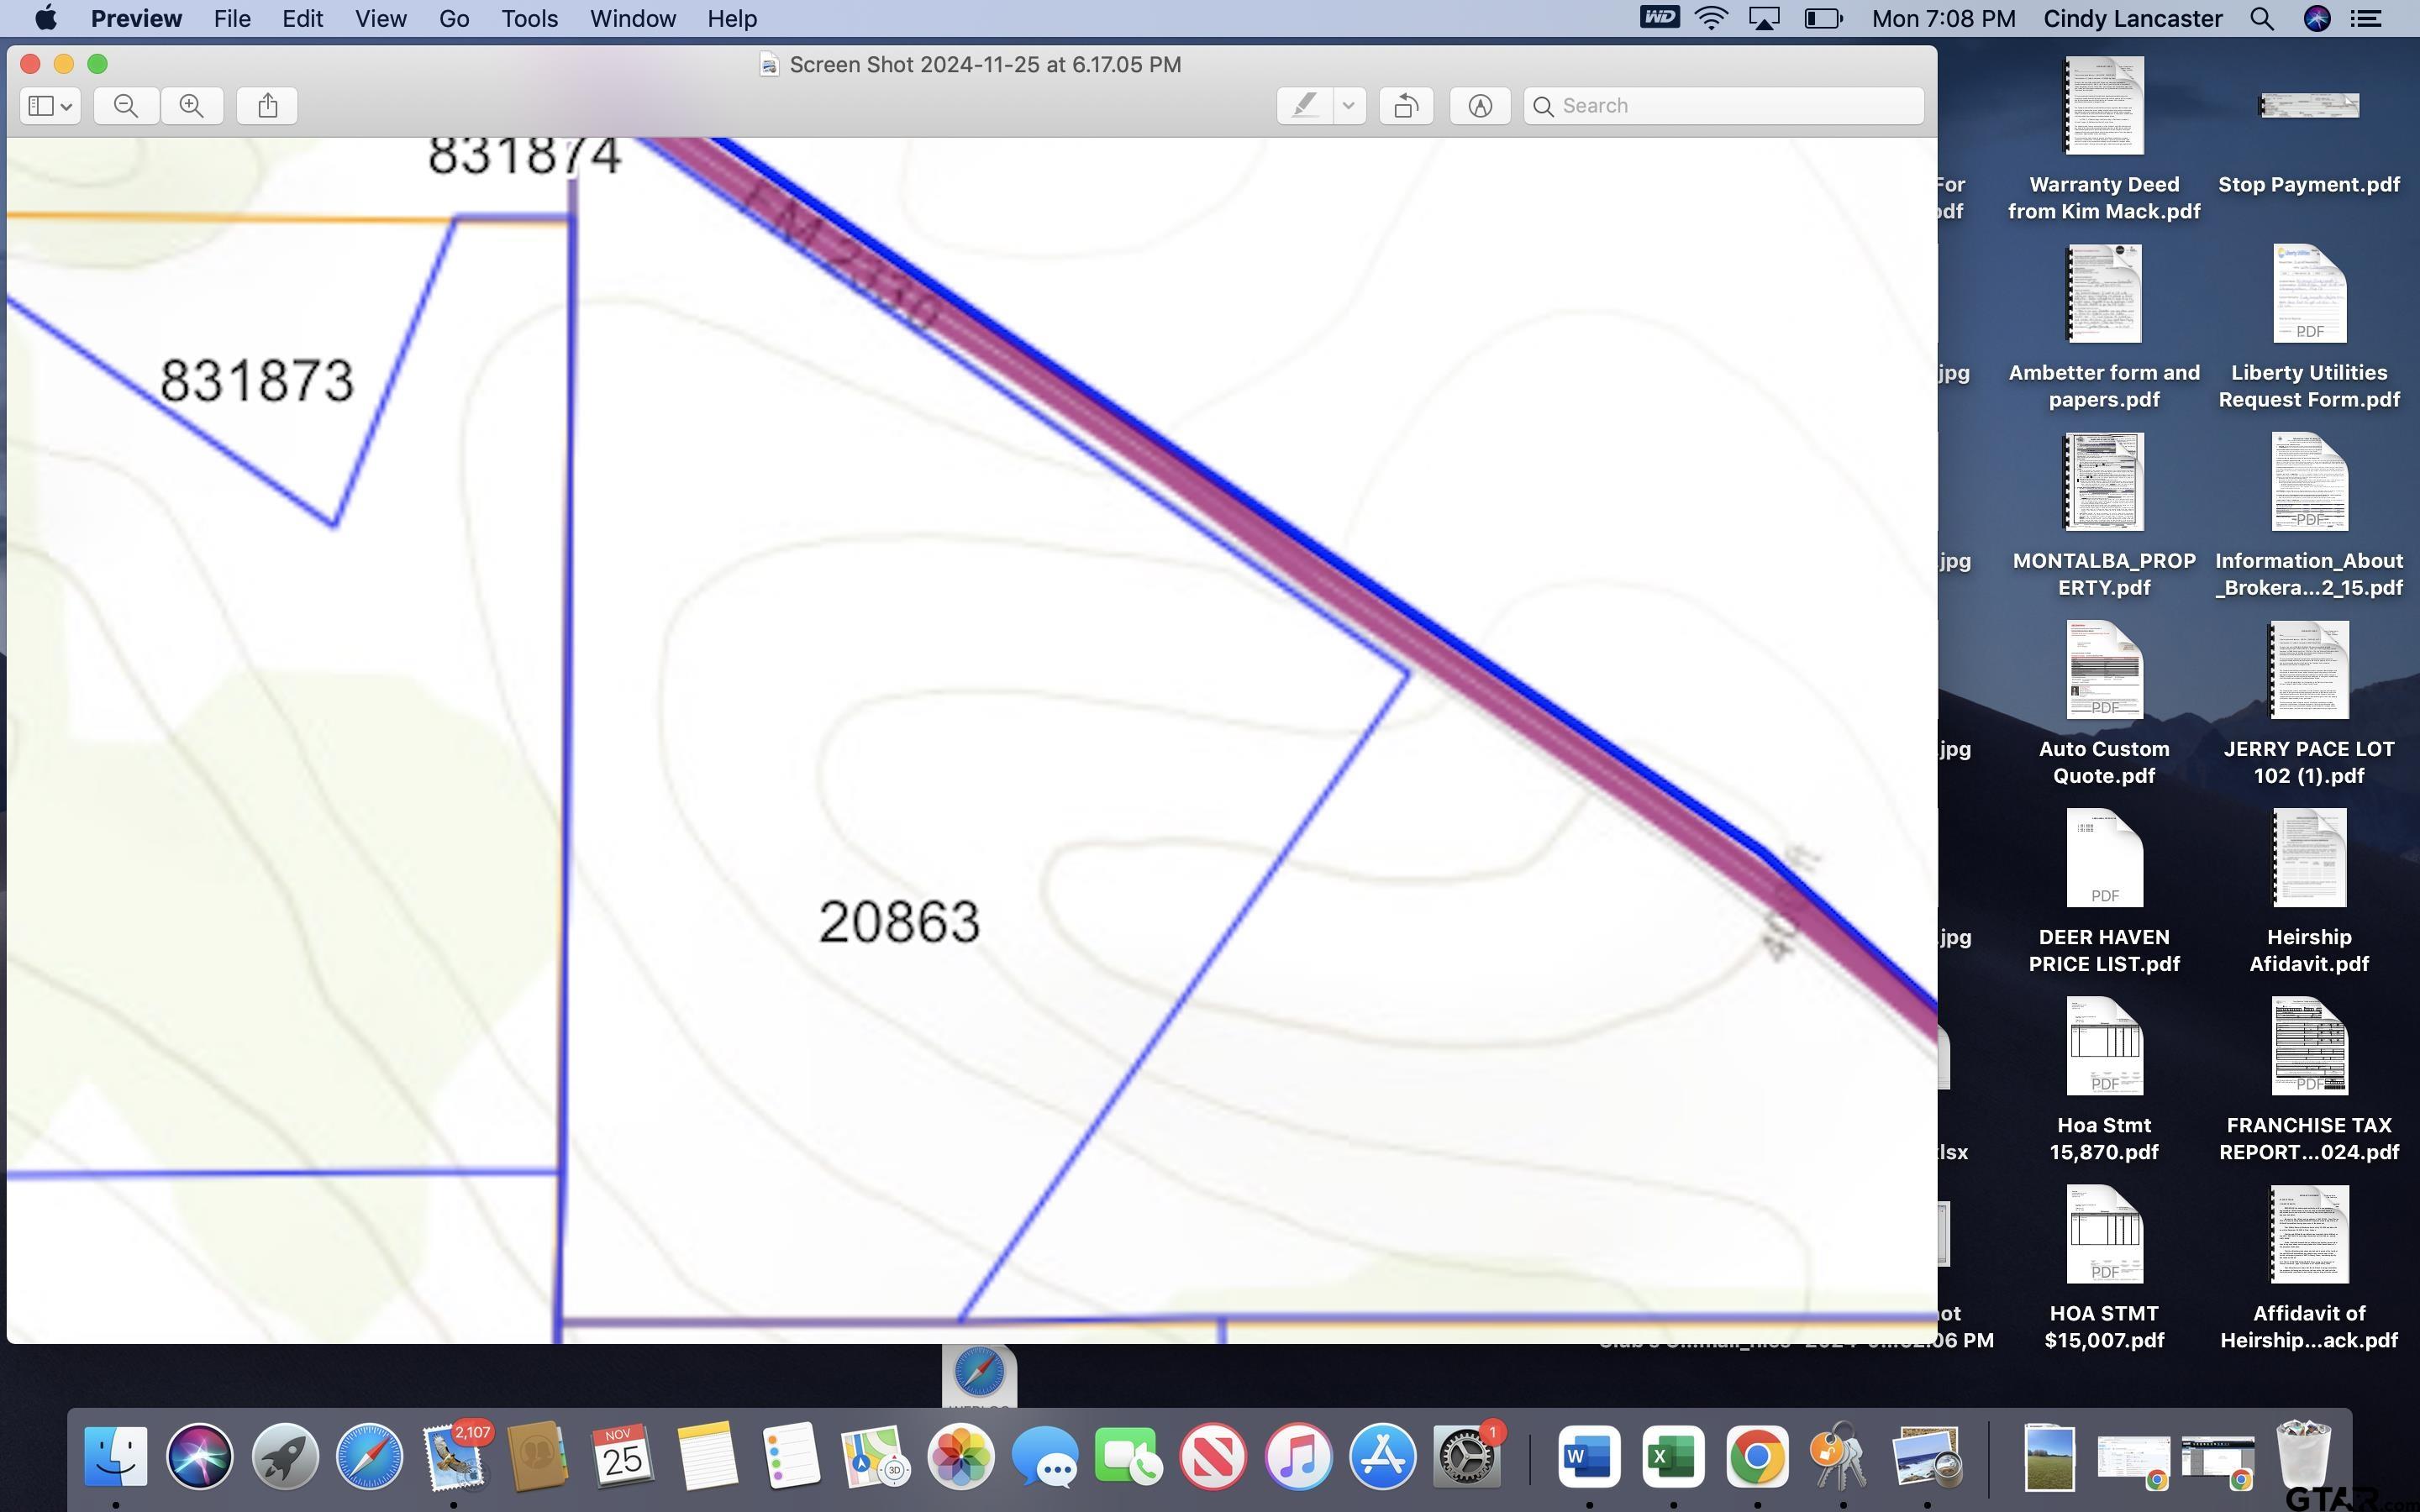Open Google Chrome in the Dock
Screen dimensions: 2420x1512
[1757, 1456]
